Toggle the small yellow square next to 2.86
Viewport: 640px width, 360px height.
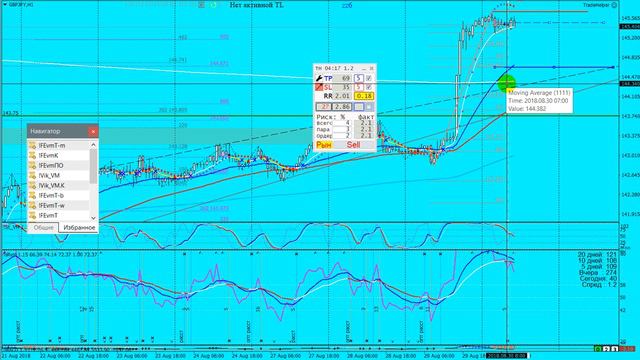tap(358, 107)
